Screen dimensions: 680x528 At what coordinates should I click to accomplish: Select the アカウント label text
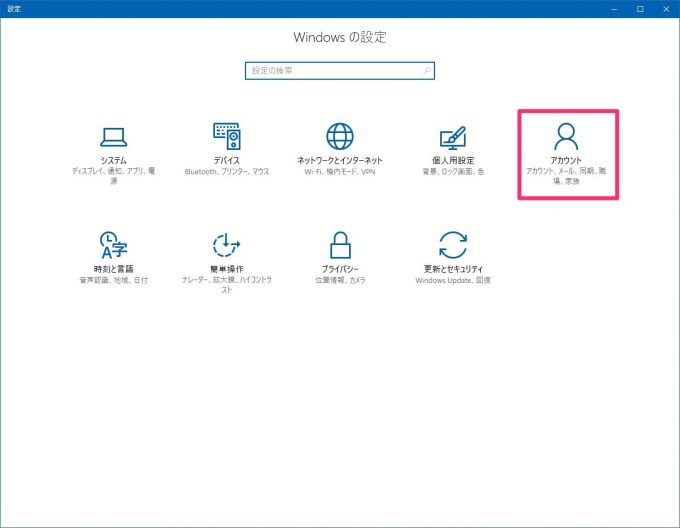tap(566, 160)
